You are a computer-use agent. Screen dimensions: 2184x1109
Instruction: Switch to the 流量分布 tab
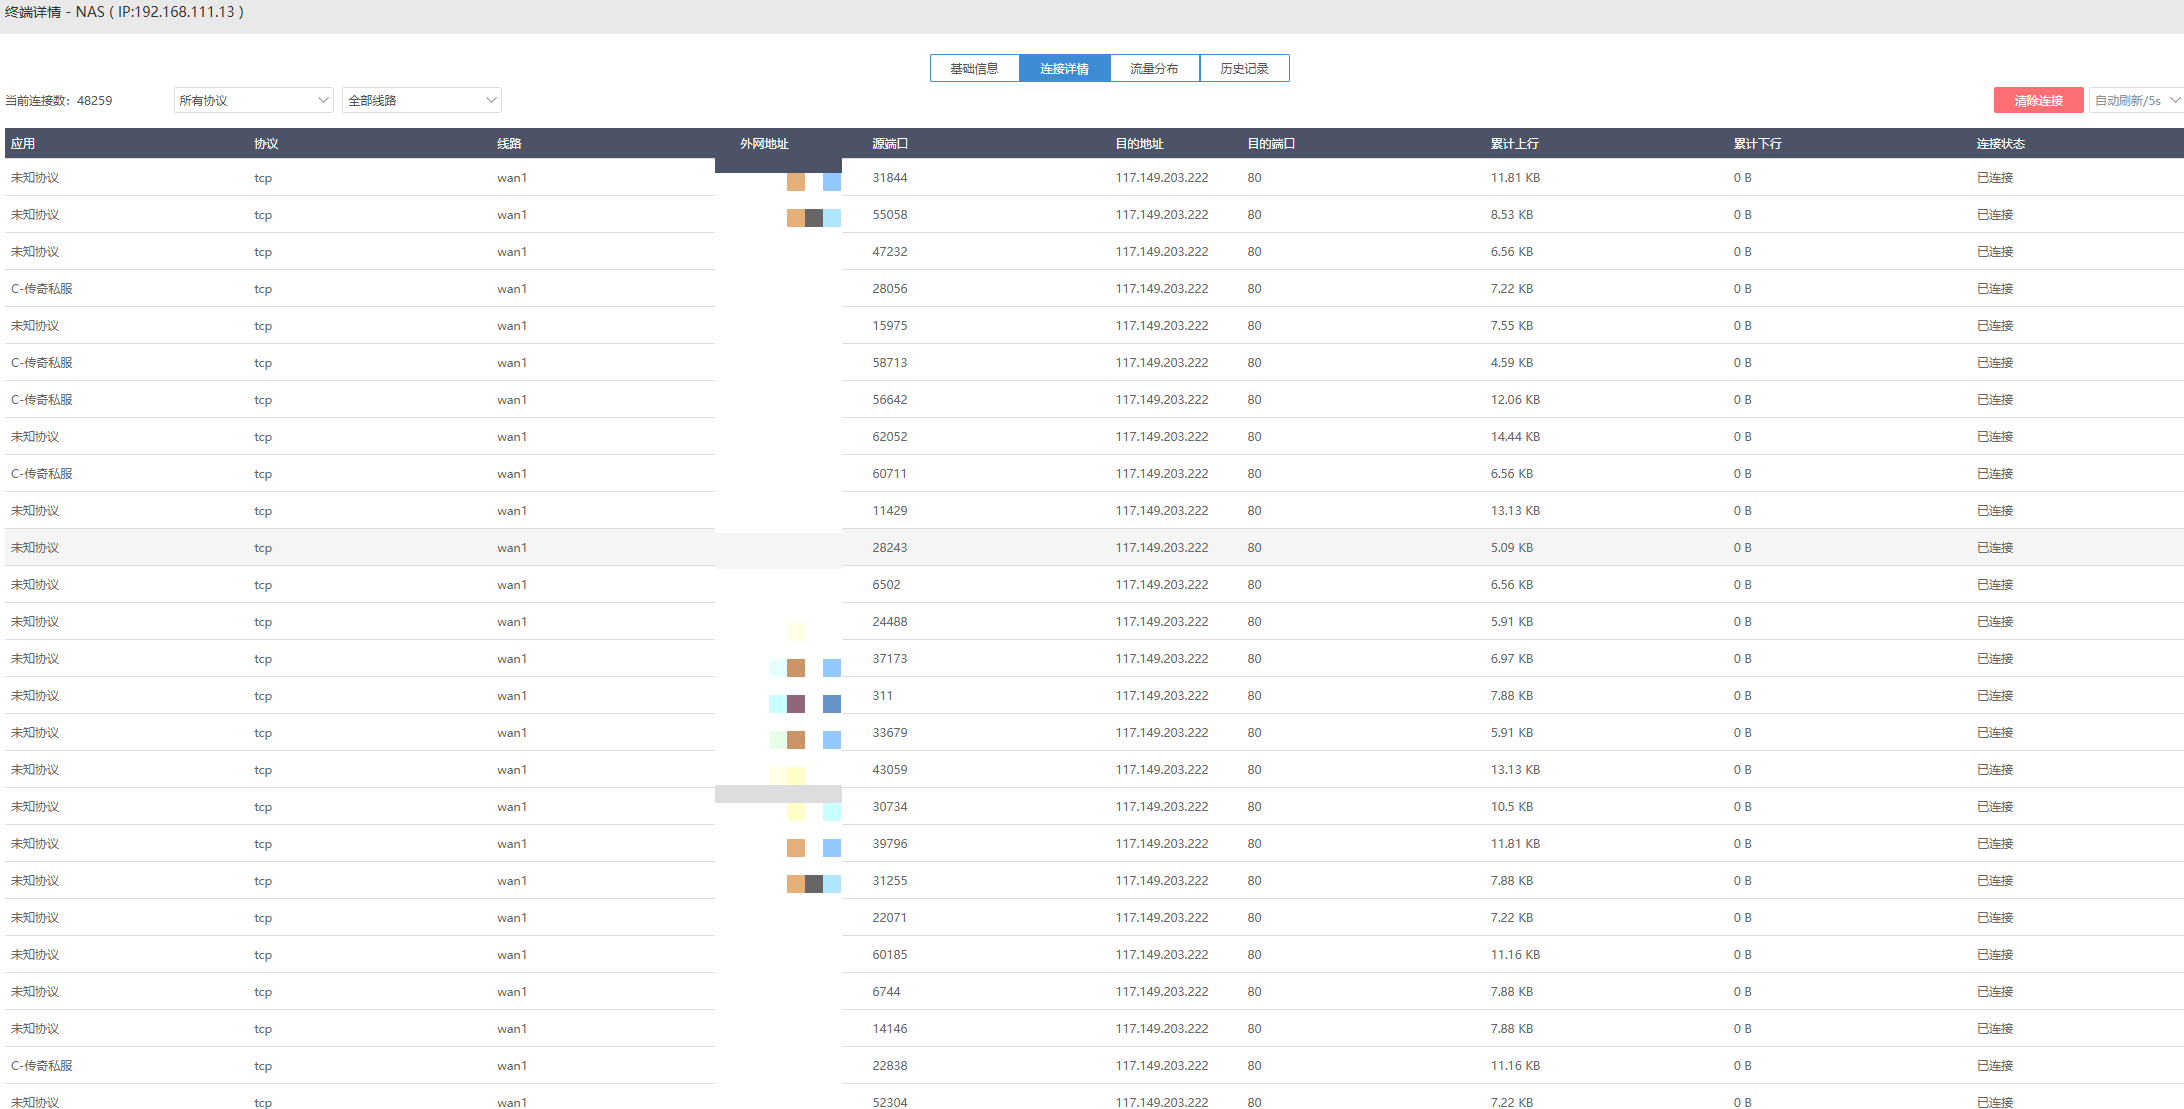1154,68
